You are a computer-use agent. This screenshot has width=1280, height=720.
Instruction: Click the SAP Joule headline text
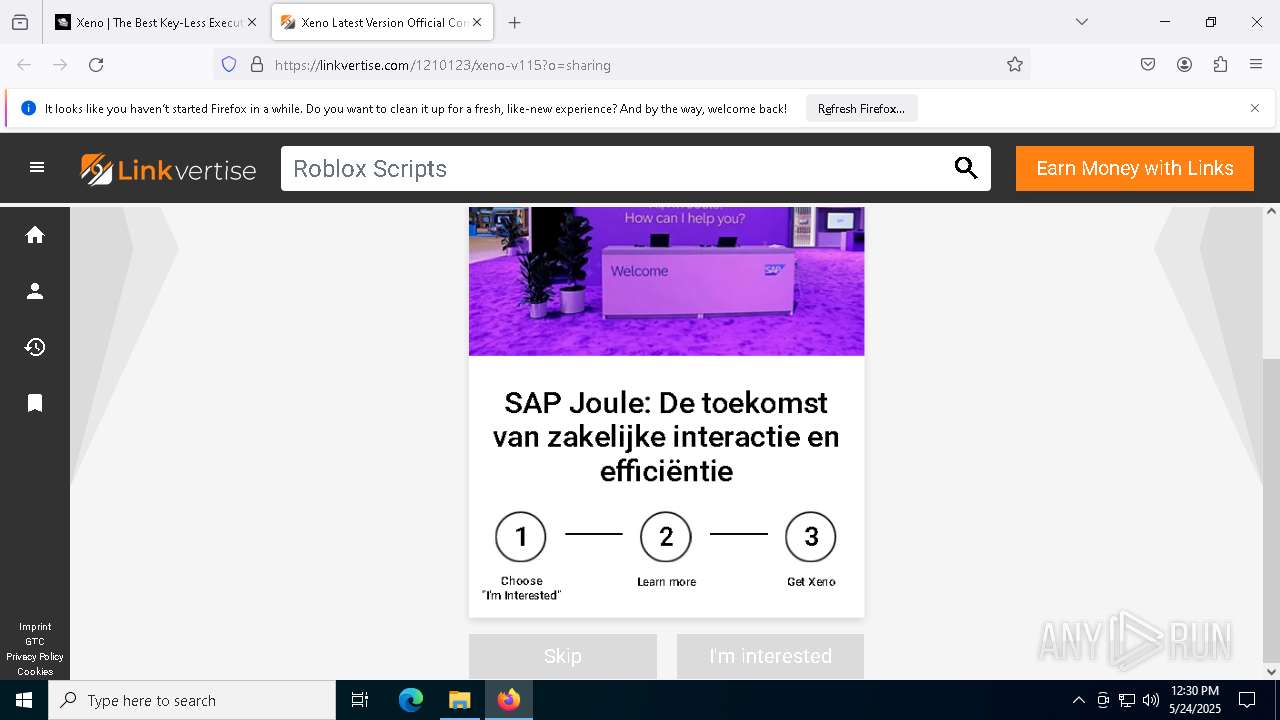click(666, 436)
